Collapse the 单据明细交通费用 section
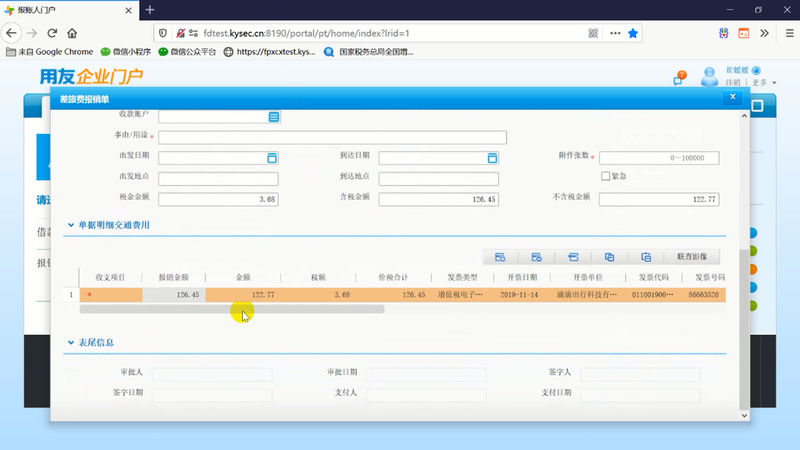 tap(71, 225)
